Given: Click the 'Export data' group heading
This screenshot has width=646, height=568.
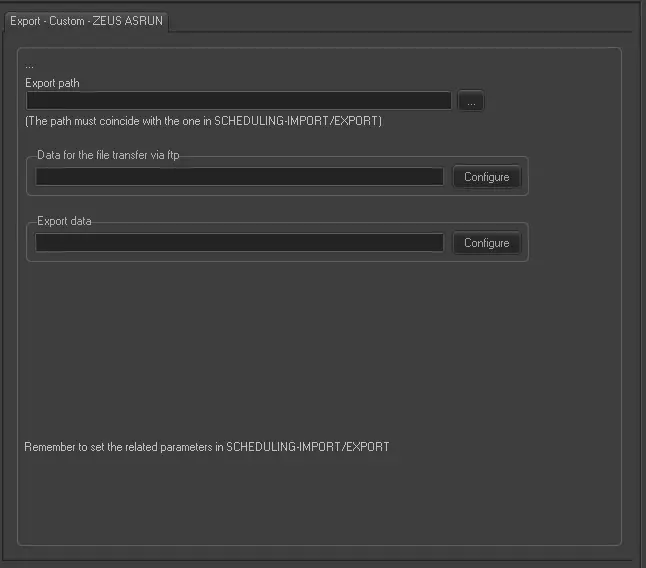Looking at the screenshot, I should point(64,221).
